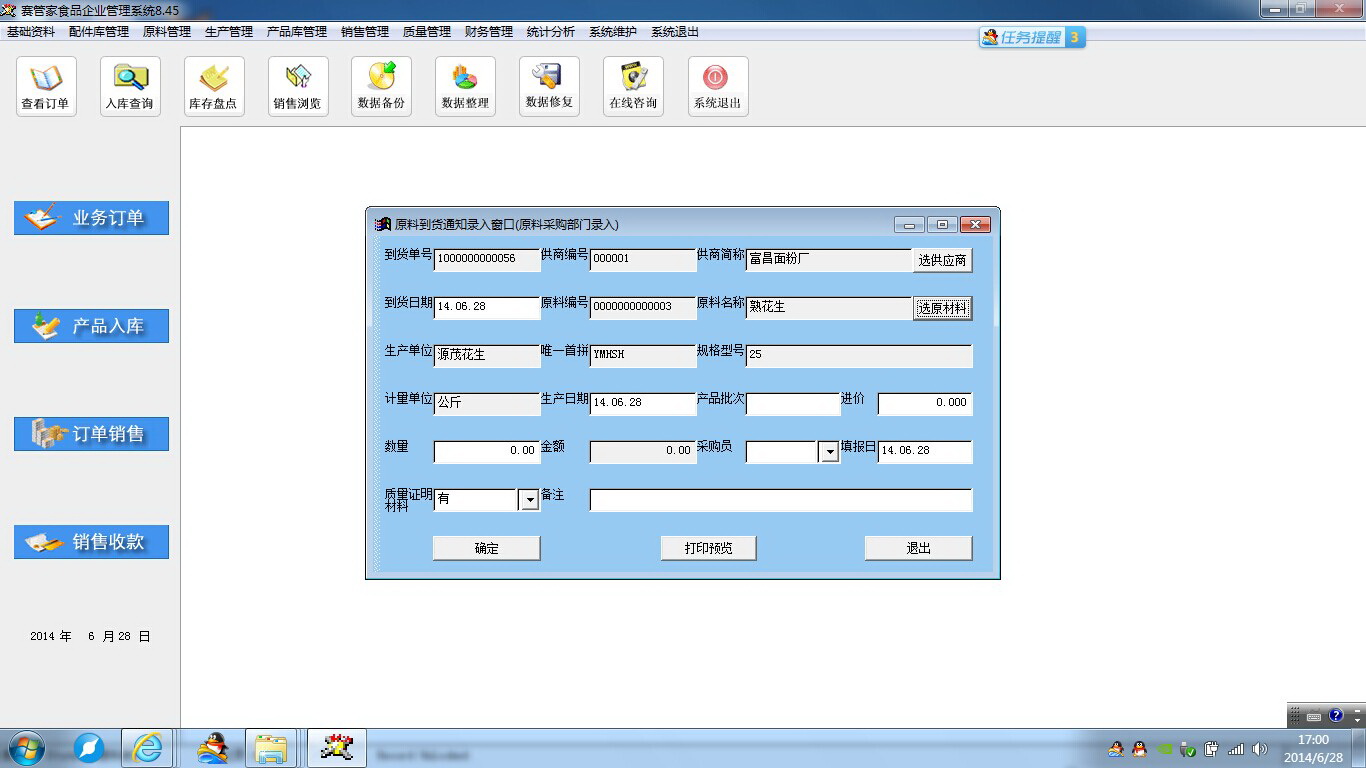Open the 统计分析 menu
Viewport: 1366px width, 768px height.
551,32
